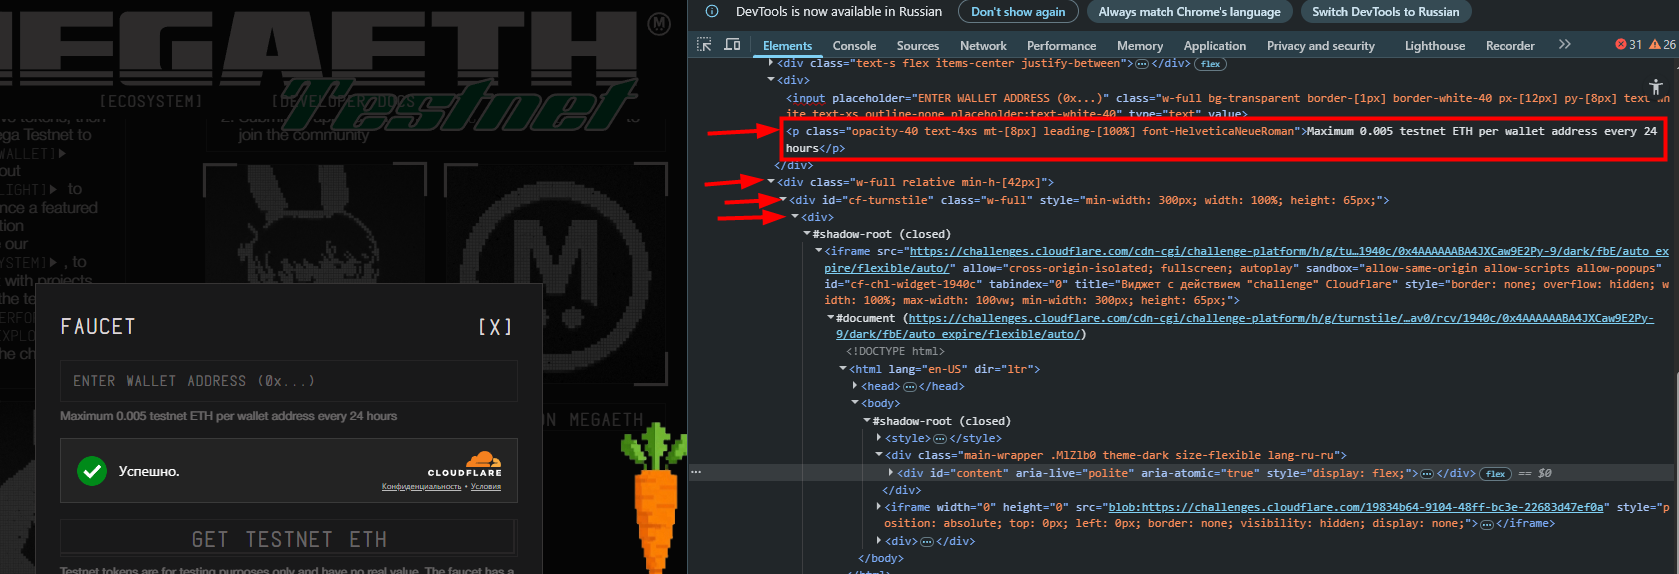This screenshot has width=1679, height=574.
Task: Open the Lighthouse tab
Action: click(1434, 46)
